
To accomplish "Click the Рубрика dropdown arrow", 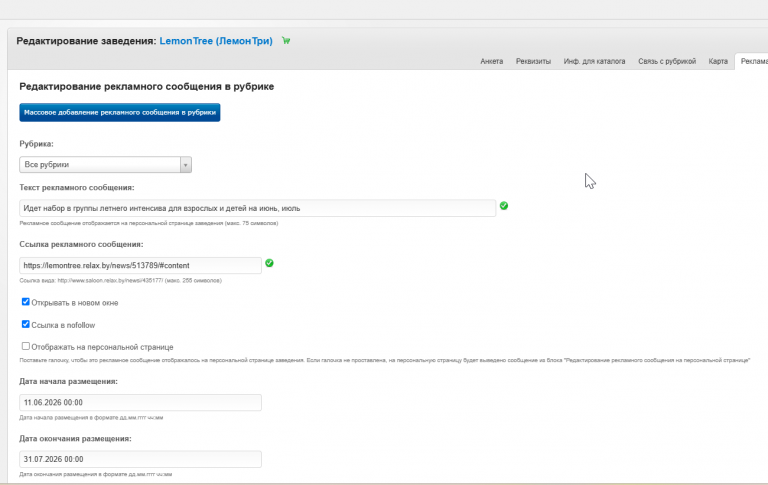I will click(x=186, y=165).
